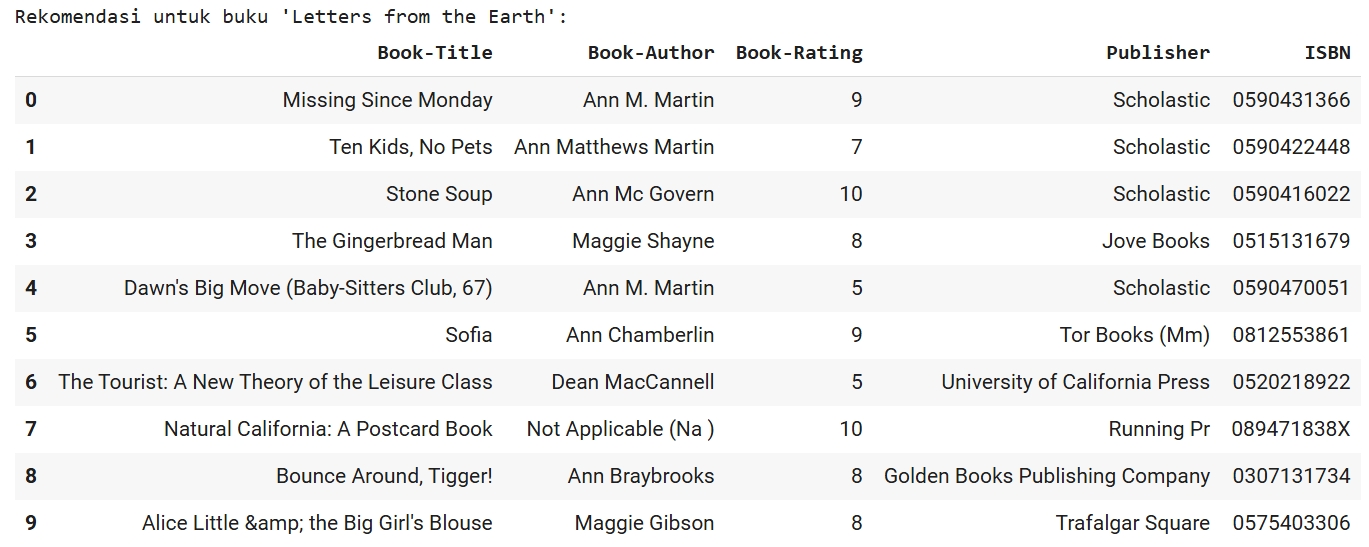This screenshot has height=547, width=1369.
Task: Select the Missing Since Monday title cell
Action: coord(388,100)
